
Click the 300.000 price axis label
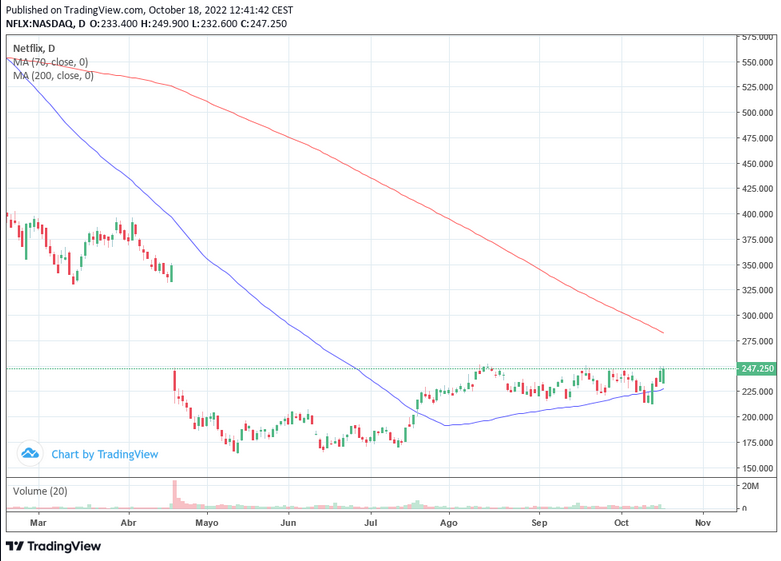[x=757, y=315]
